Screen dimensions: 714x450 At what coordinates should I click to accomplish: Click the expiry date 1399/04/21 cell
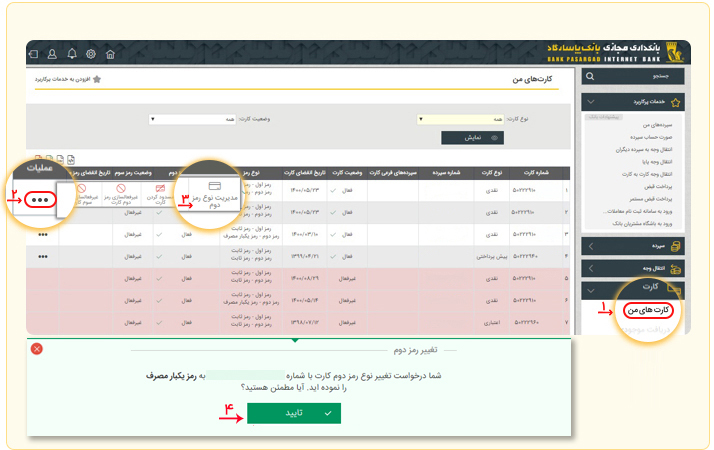[x=305, y=256]
